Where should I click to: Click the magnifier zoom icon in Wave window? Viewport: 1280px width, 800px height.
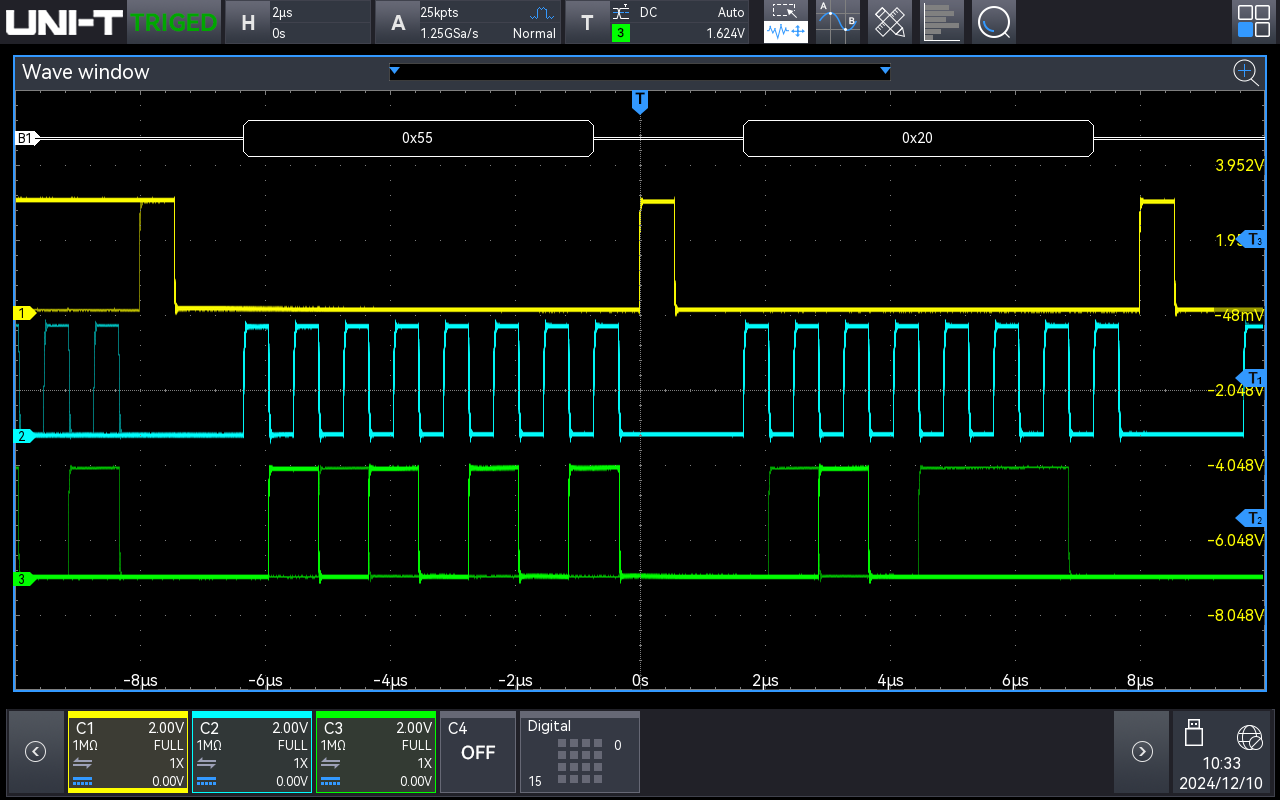tap(1245, 72)
